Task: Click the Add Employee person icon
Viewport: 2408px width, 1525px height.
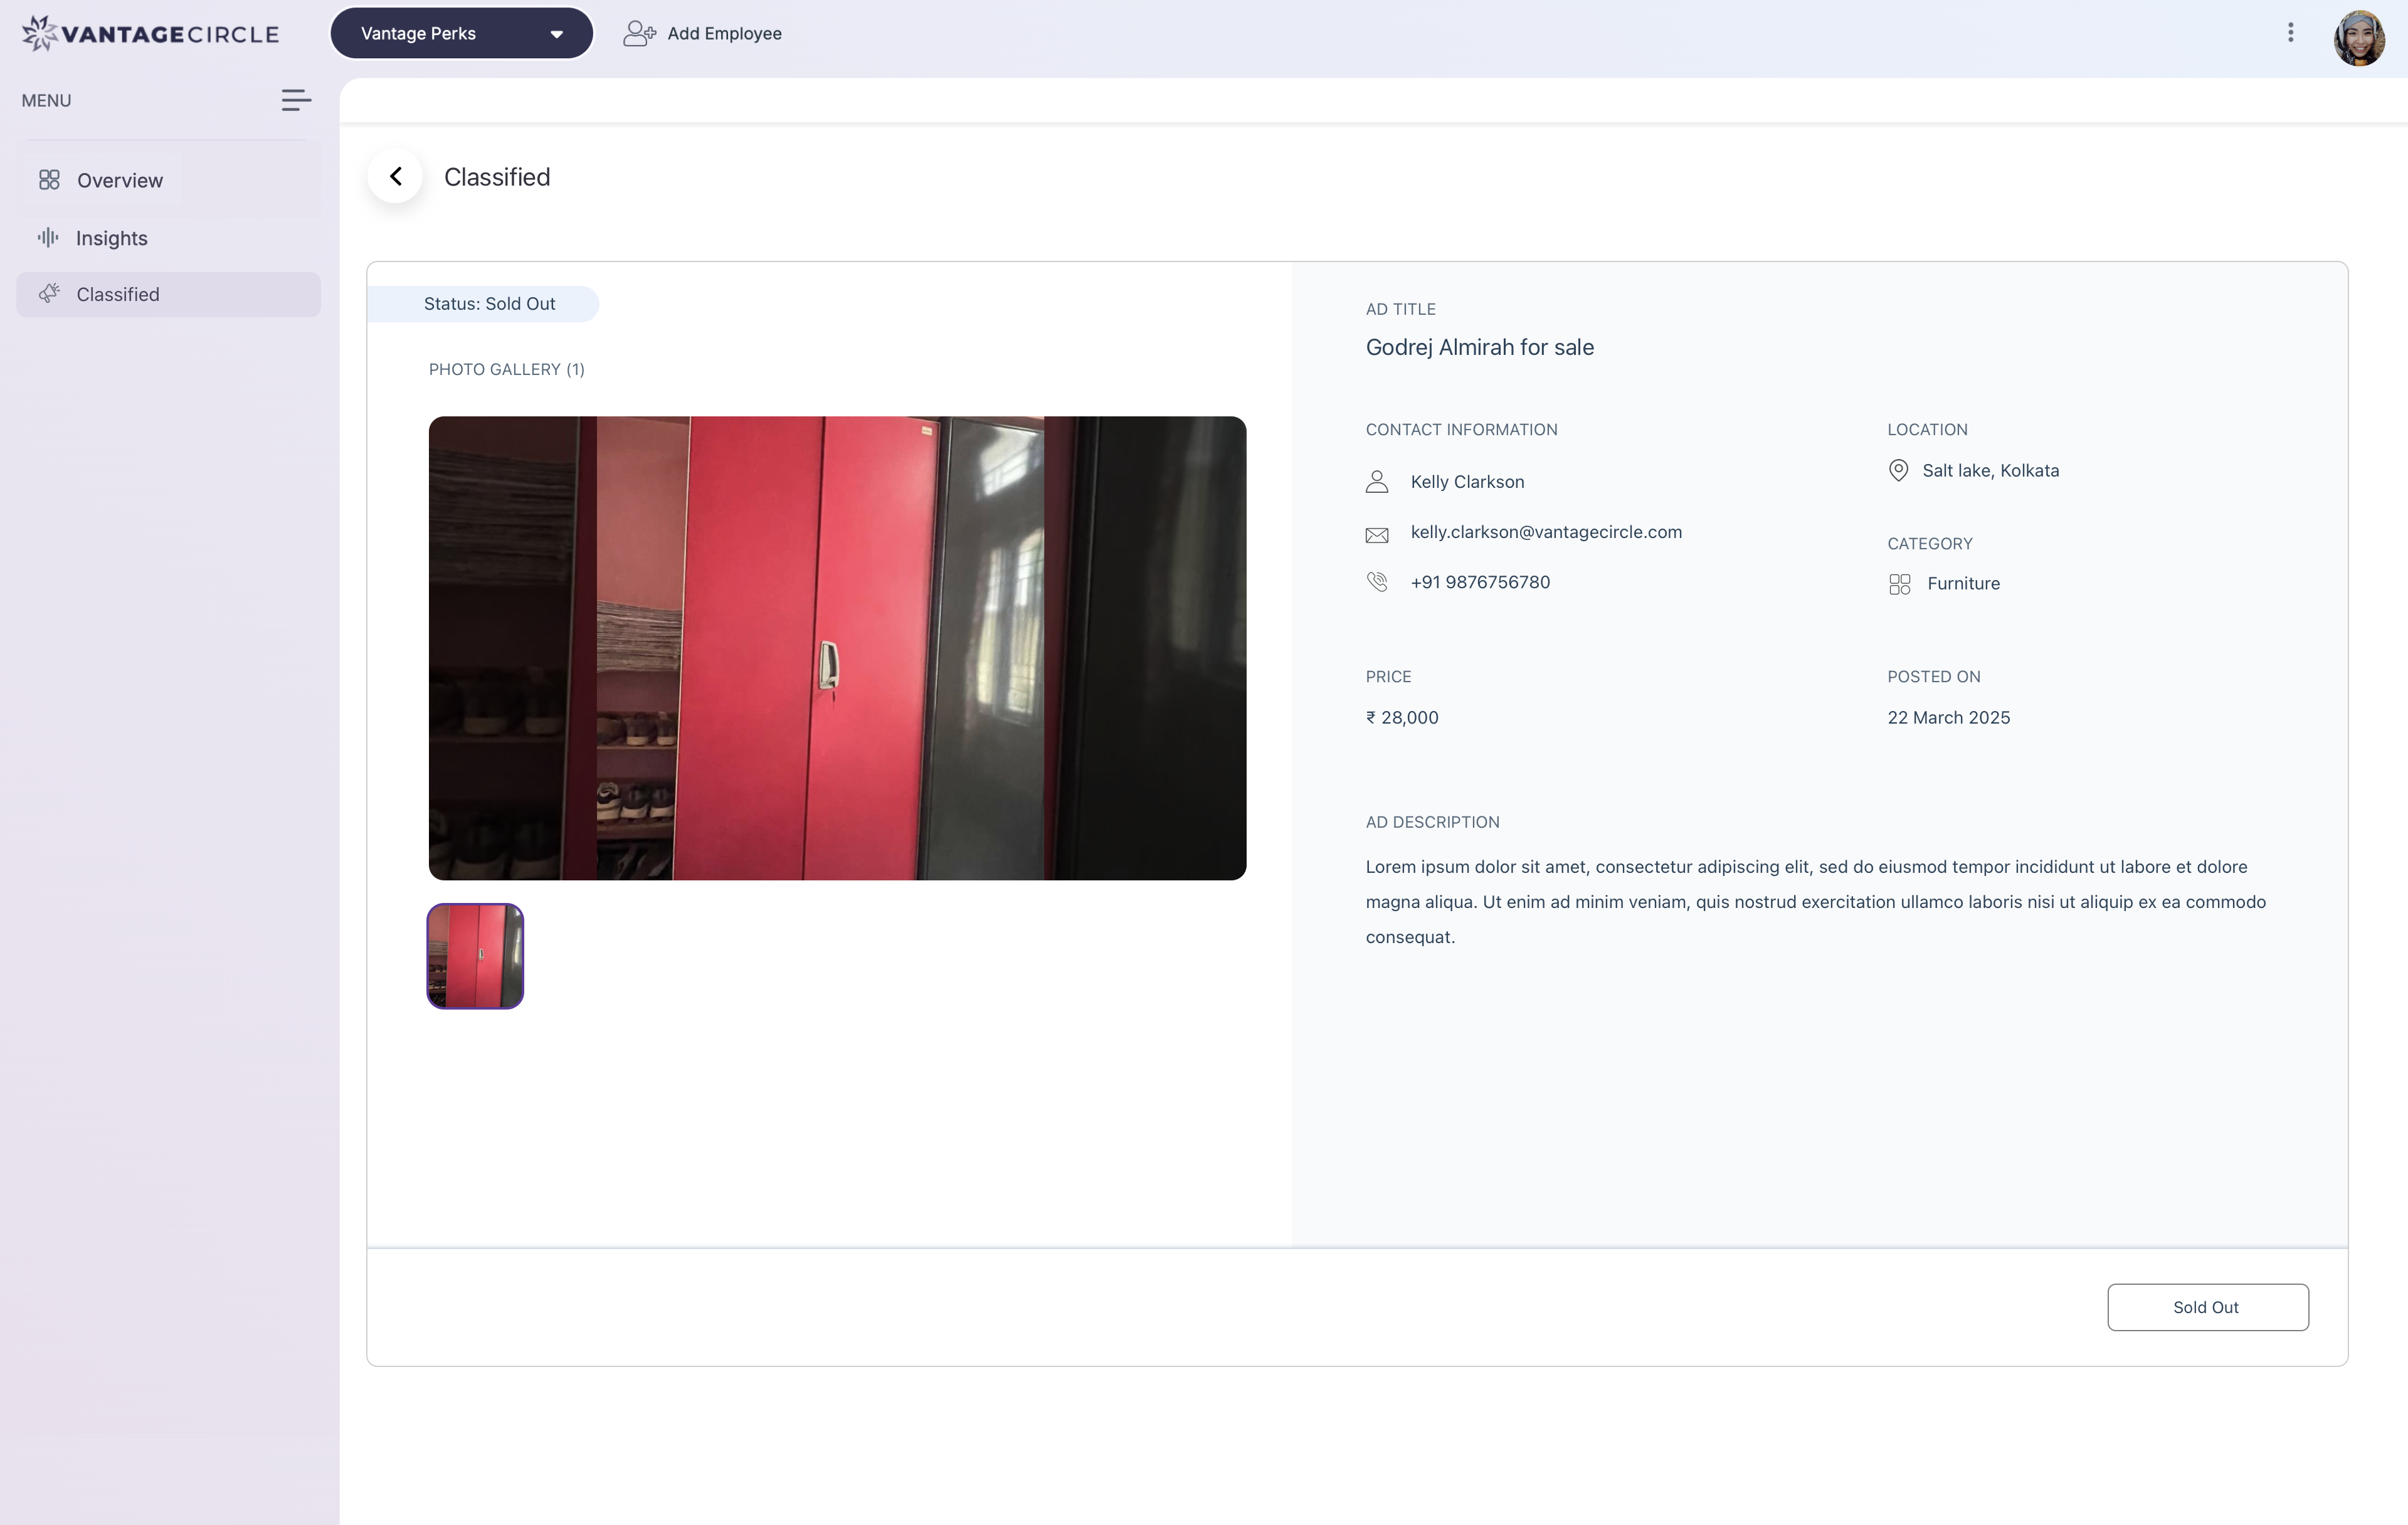Action: point(639,34)
